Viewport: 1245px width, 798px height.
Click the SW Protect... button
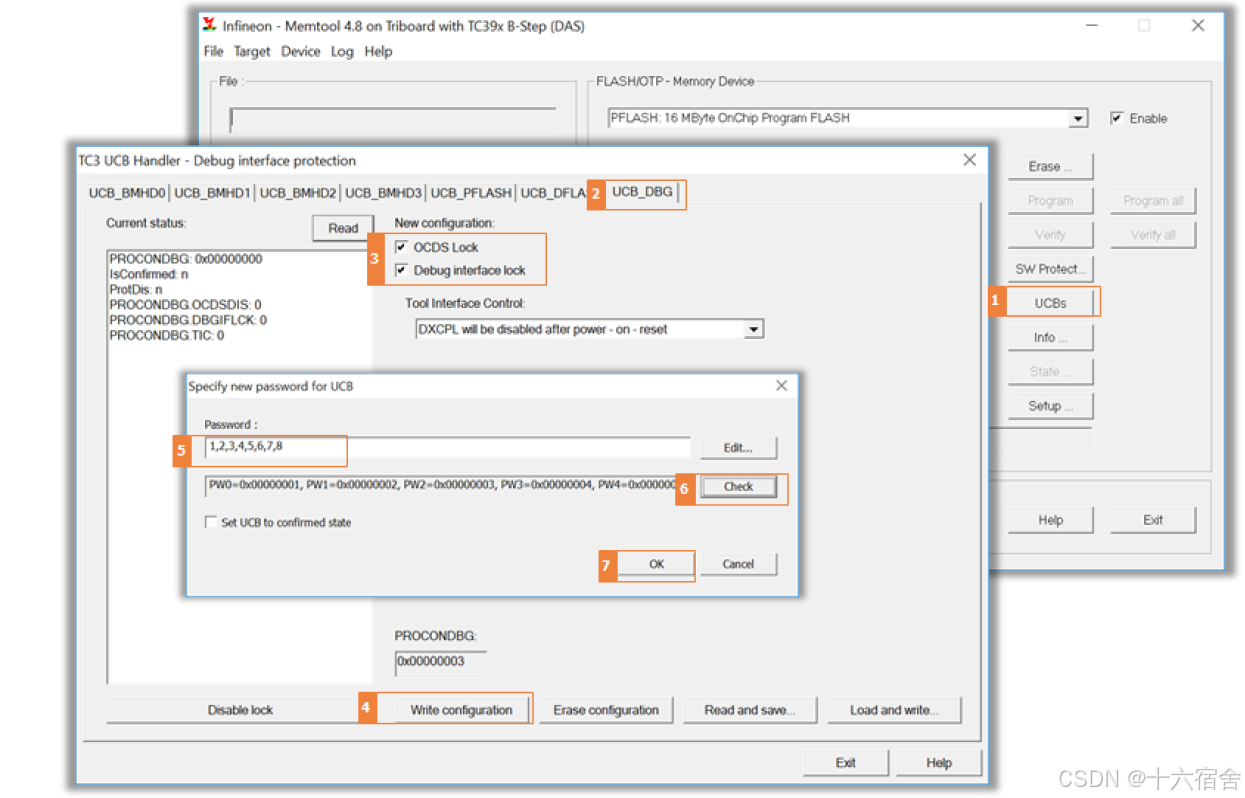(x=1050, y=268)
